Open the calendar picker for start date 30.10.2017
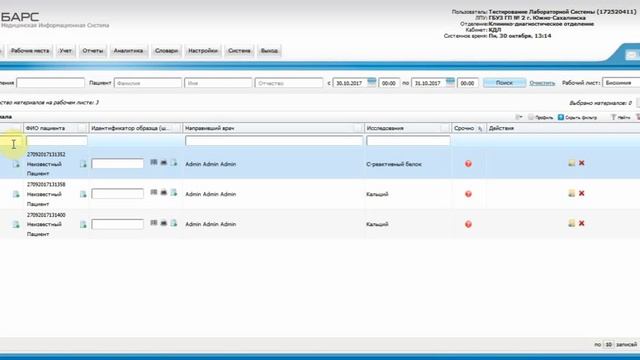Screen dimensions: 640x360 pyautogui.click(x=371, y=82)
